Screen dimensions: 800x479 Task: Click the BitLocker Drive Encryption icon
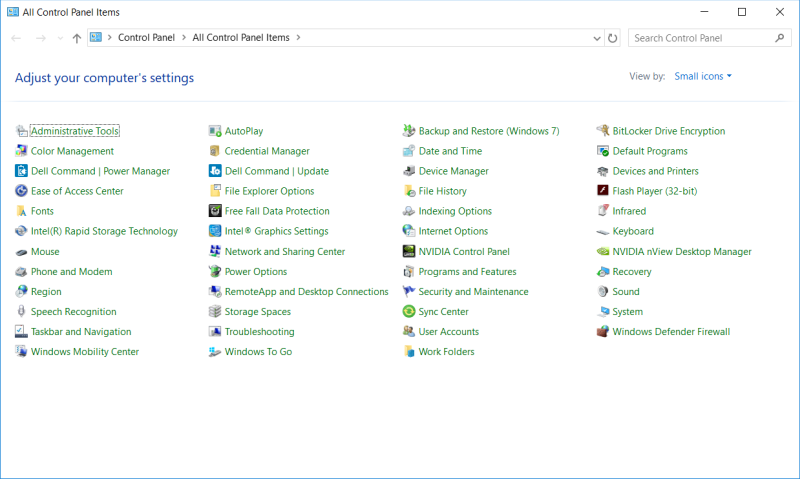pyautogui.click(x=603, y=131)
